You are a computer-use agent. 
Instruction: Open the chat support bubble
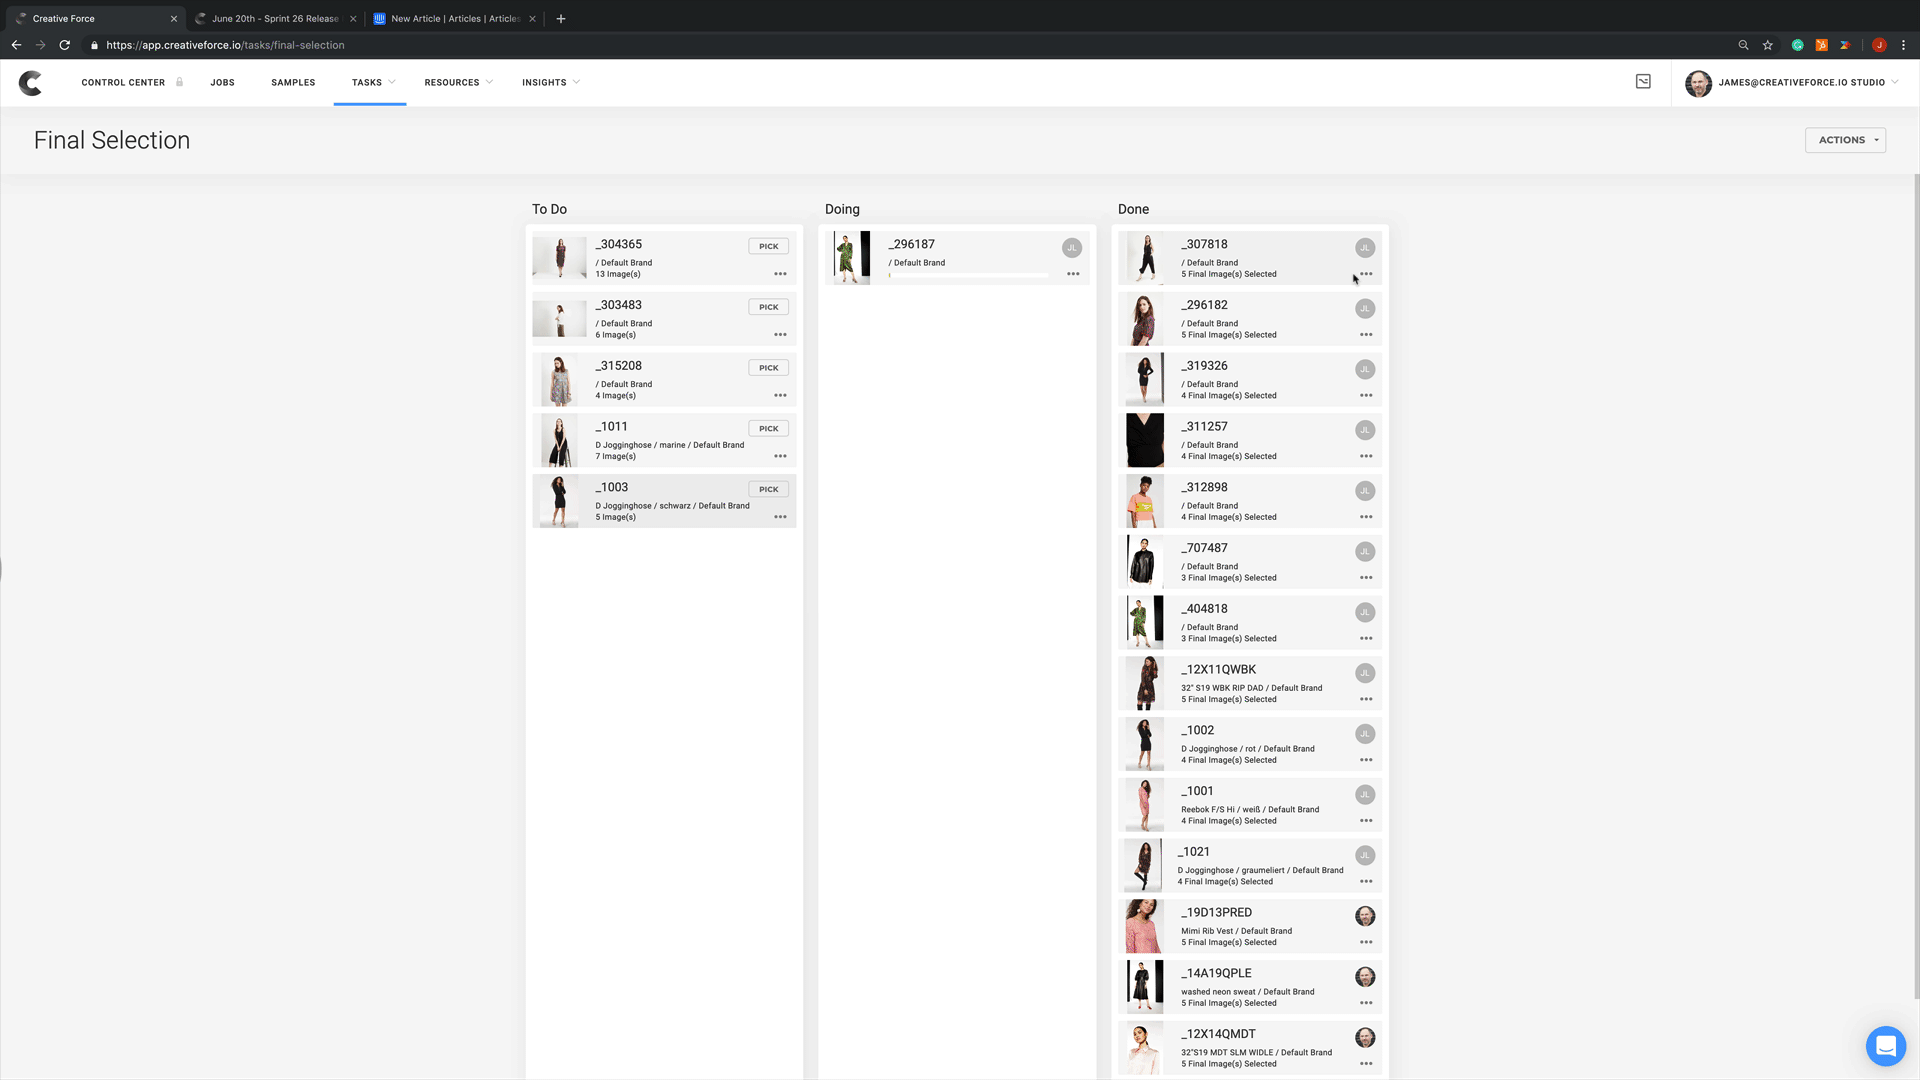click(1885, 1046)
